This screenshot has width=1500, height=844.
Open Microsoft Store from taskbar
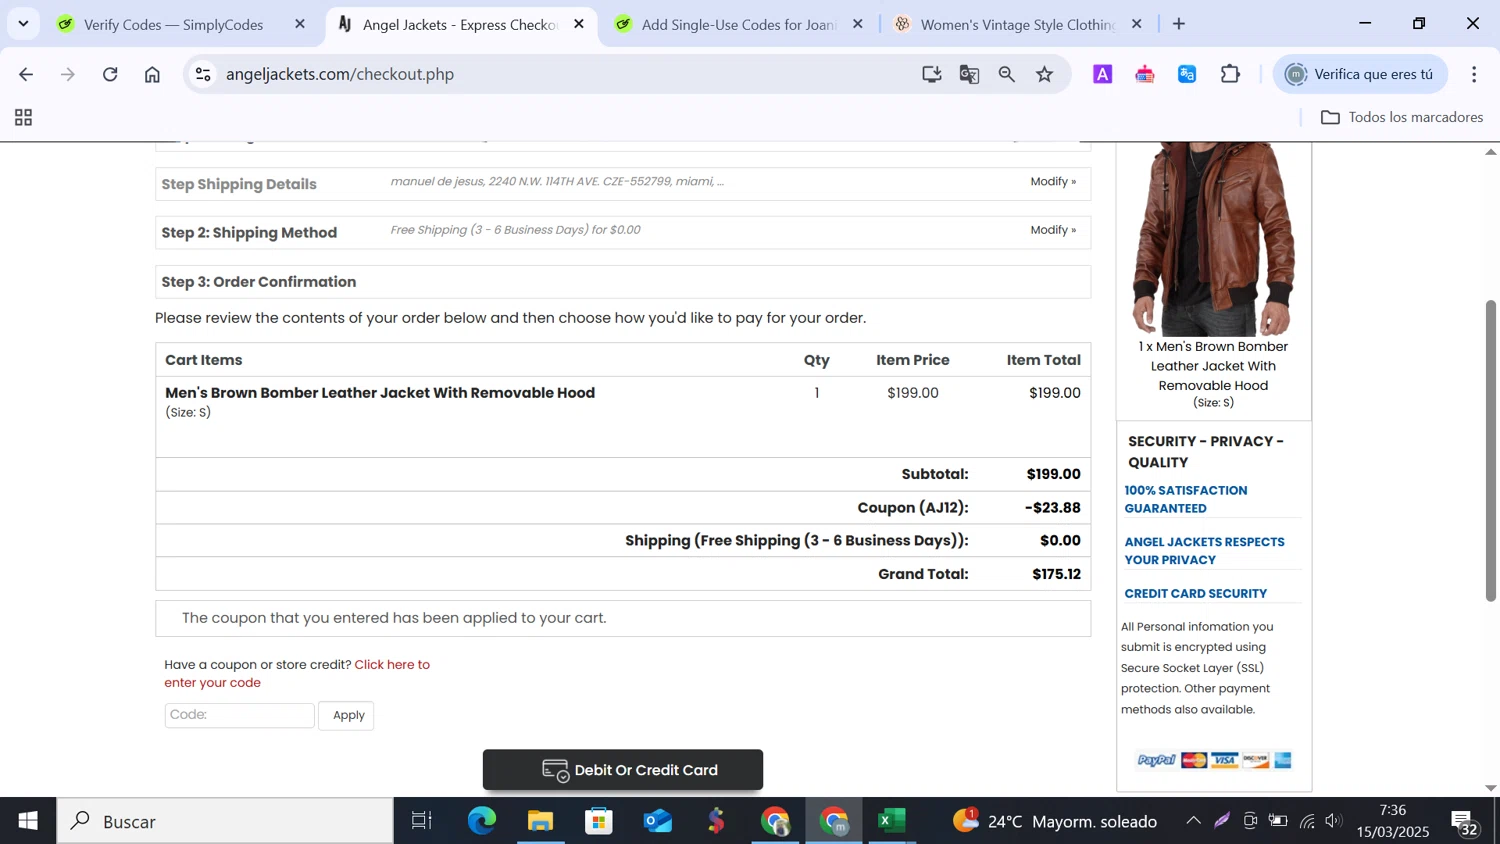[599, 821]
